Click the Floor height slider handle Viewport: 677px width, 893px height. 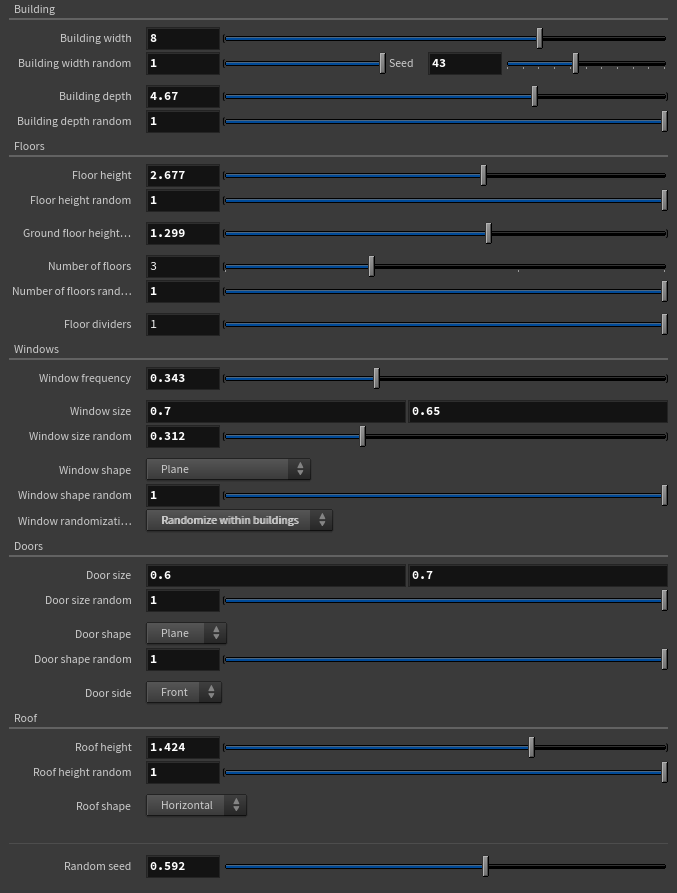[x=483, y=175]
